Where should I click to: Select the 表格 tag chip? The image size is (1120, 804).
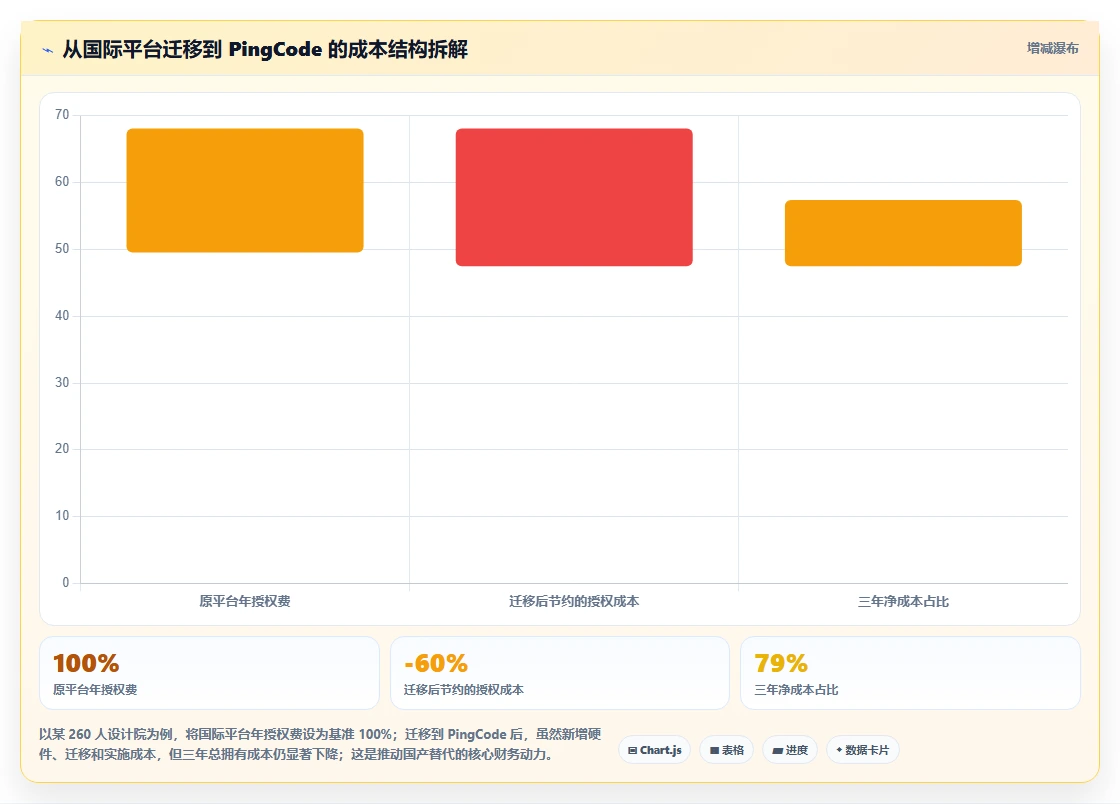coord(726,750)
